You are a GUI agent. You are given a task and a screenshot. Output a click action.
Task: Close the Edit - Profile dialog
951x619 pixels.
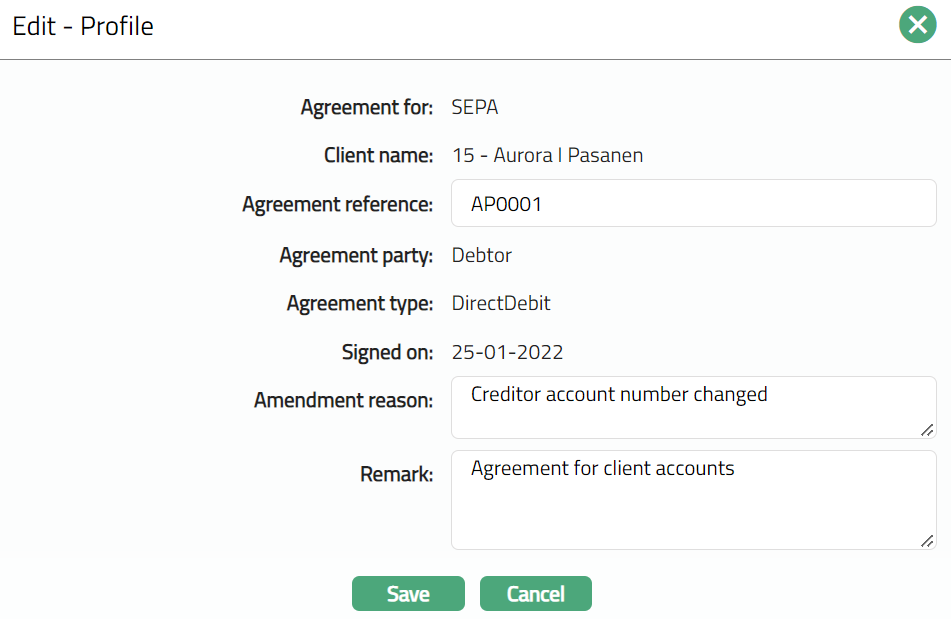point(917,24)
